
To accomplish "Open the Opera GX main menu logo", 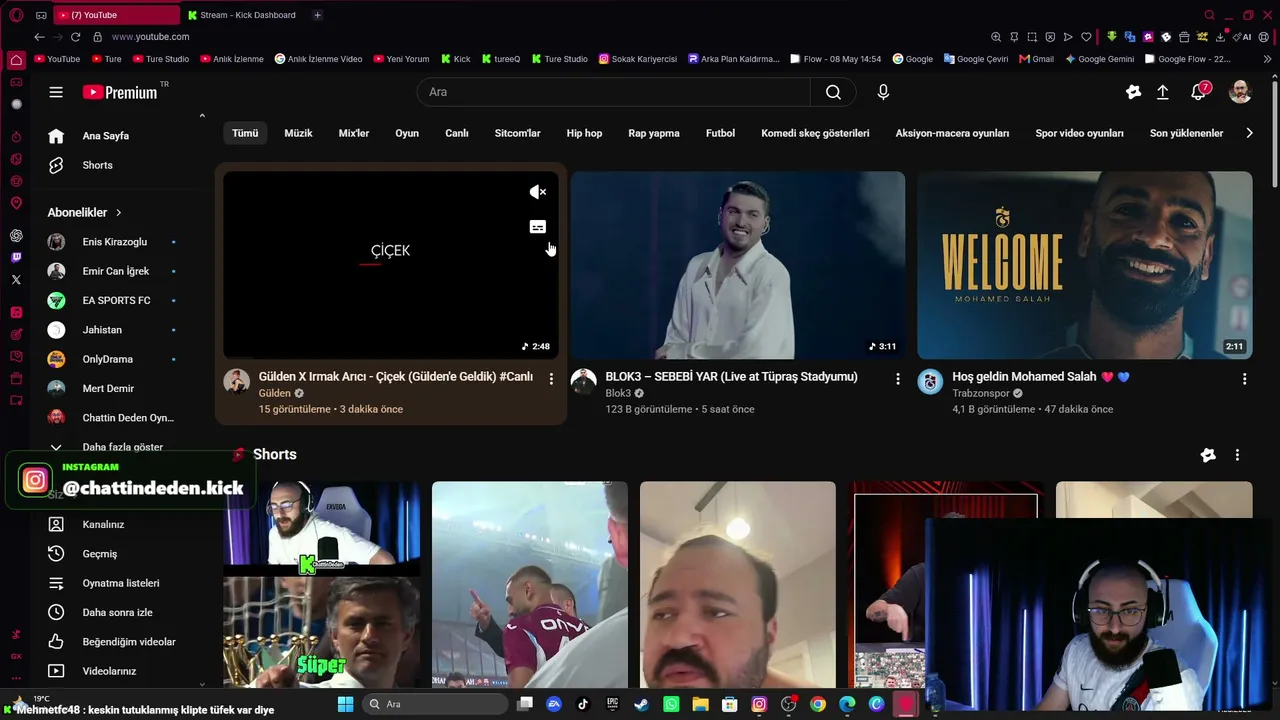I will coord(16,15).
